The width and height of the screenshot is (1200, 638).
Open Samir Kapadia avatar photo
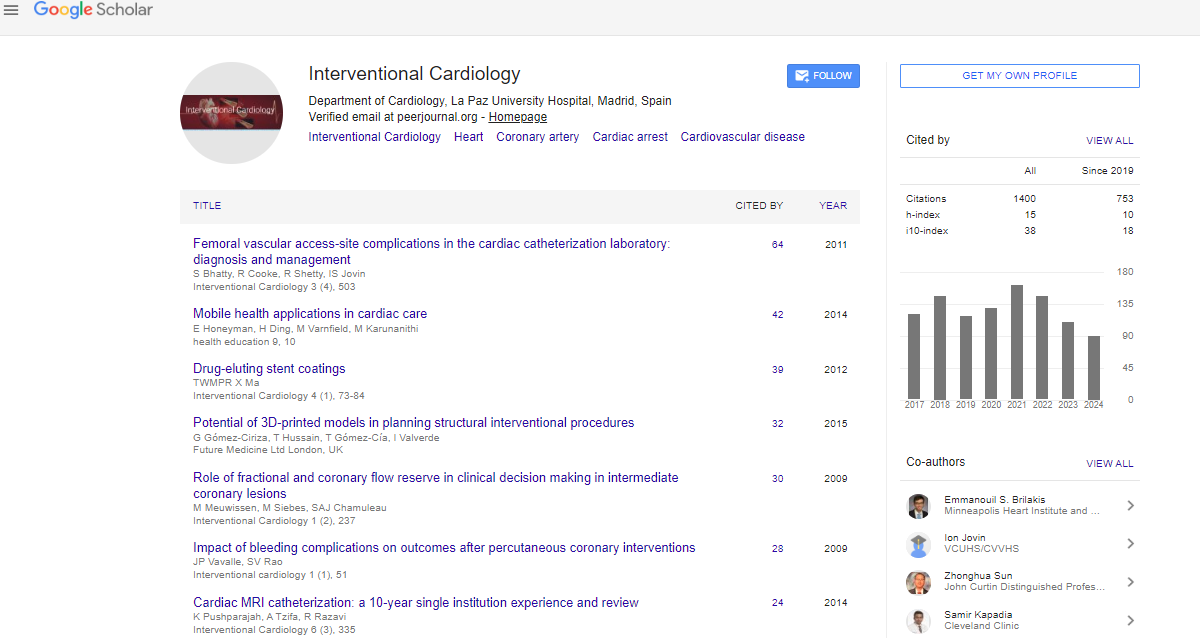[x=918, y=621]
